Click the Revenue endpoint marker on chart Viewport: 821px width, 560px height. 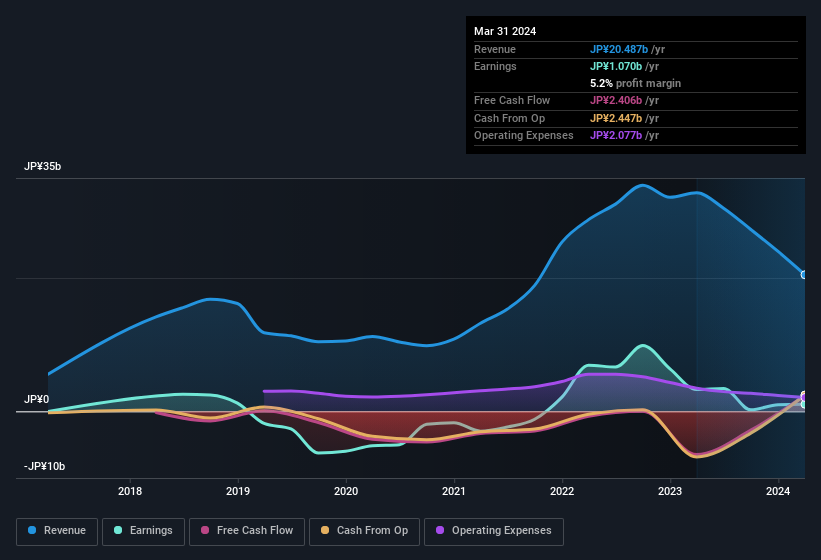point(804,275)
